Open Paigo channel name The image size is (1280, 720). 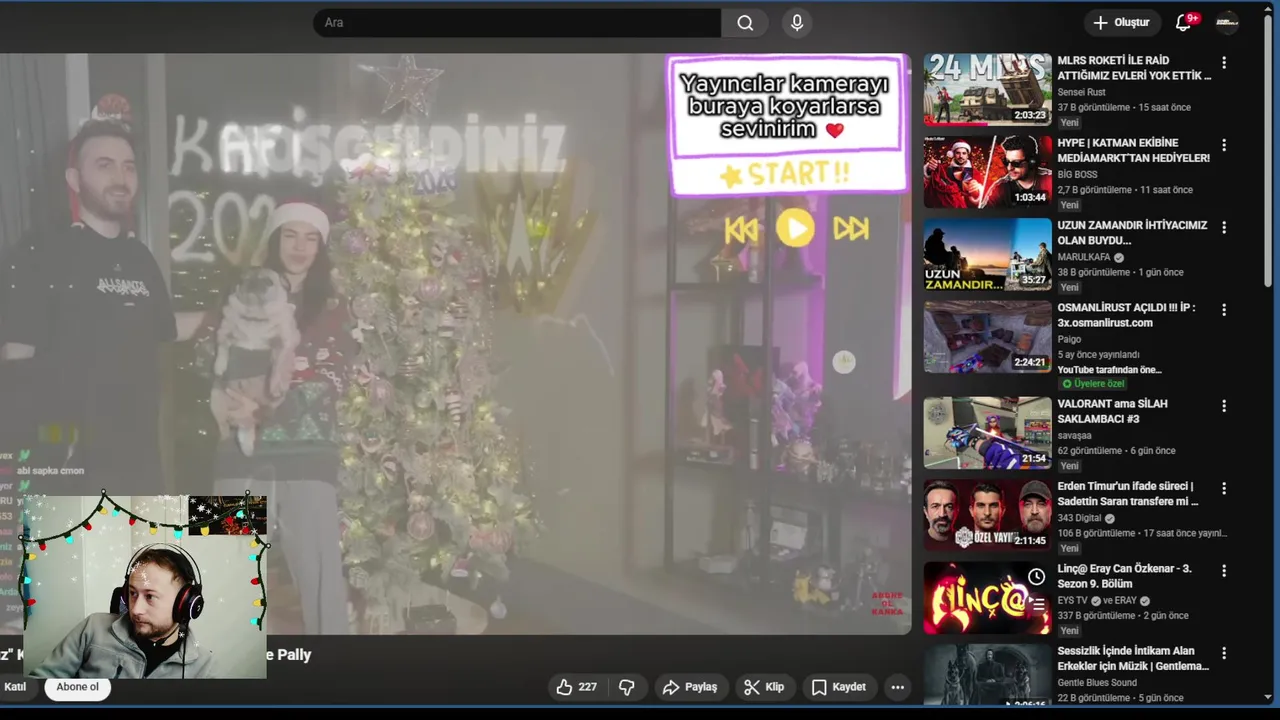[x=1070, y=339]
